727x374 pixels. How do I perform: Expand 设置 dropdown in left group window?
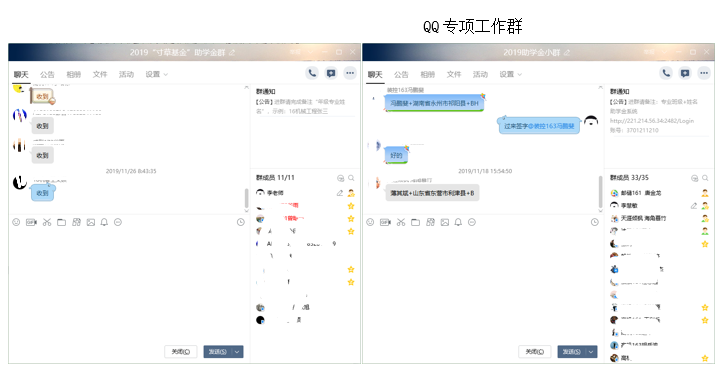click(x=157, y=74)
